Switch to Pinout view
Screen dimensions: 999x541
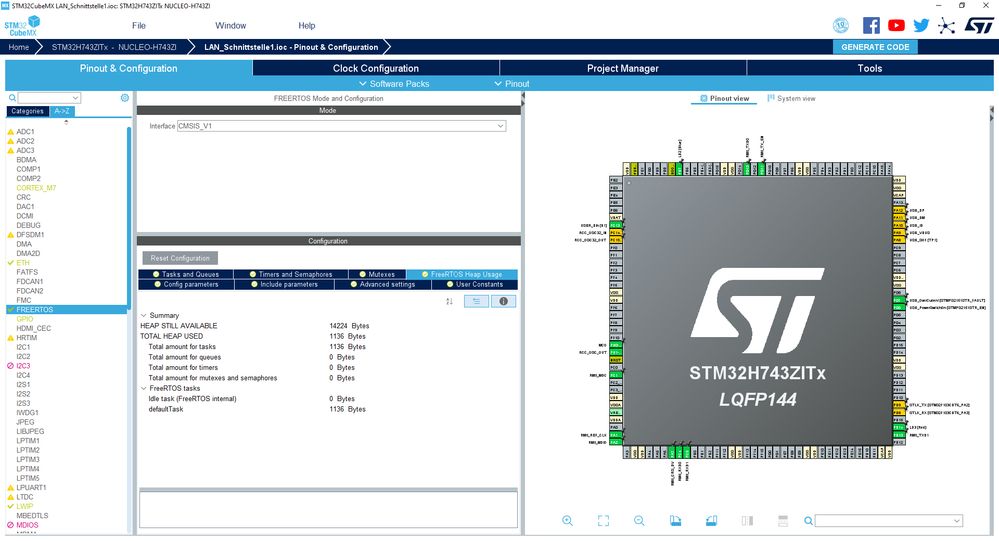coord(724,99)
